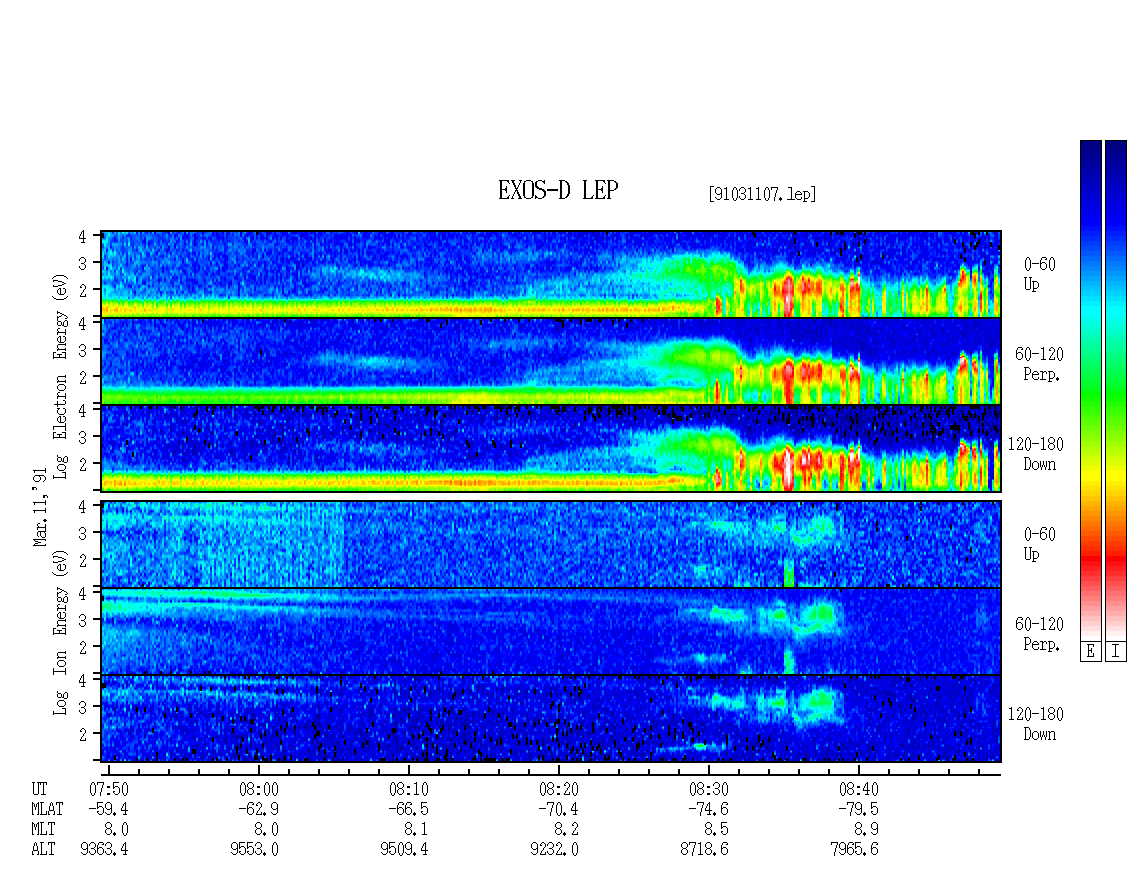Click the "MLAT" row label
The width and height of the screenshot is (1130, 875).
point(47,809)
